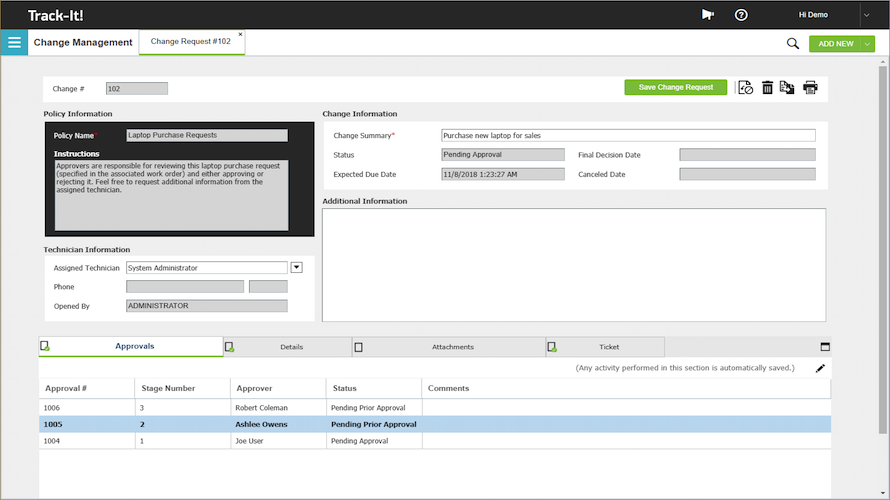The height and width of the screenshot is (500, 890).
Task: Close the Change Request #102 tab
Action: [x=240, y=34]
